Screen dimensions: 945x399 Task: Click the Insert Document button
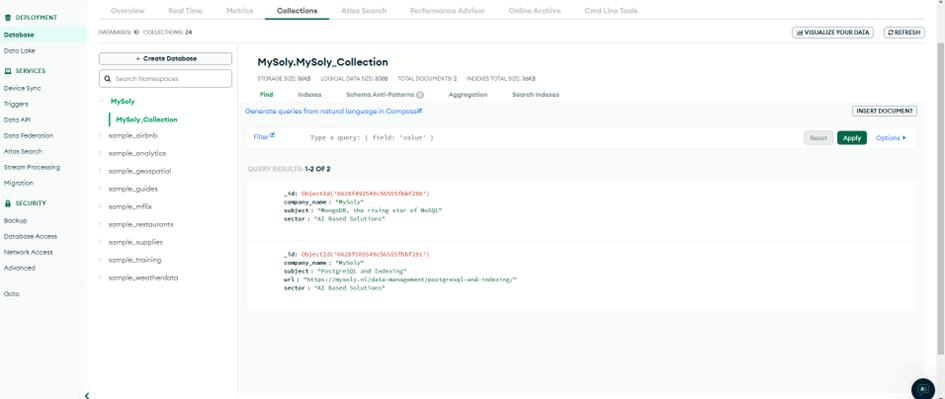tap(885, 111)
